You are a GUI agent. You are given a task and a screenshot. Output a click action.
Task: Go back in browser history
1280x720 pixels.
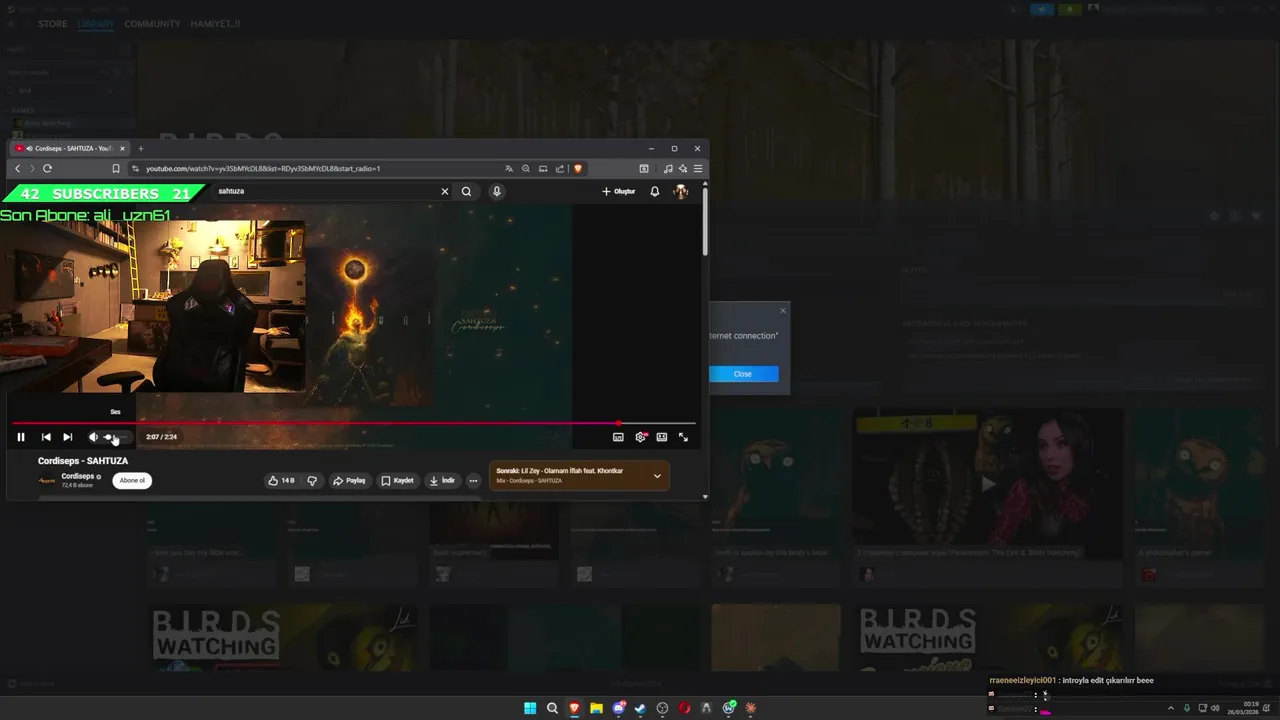tap(17, 168)
